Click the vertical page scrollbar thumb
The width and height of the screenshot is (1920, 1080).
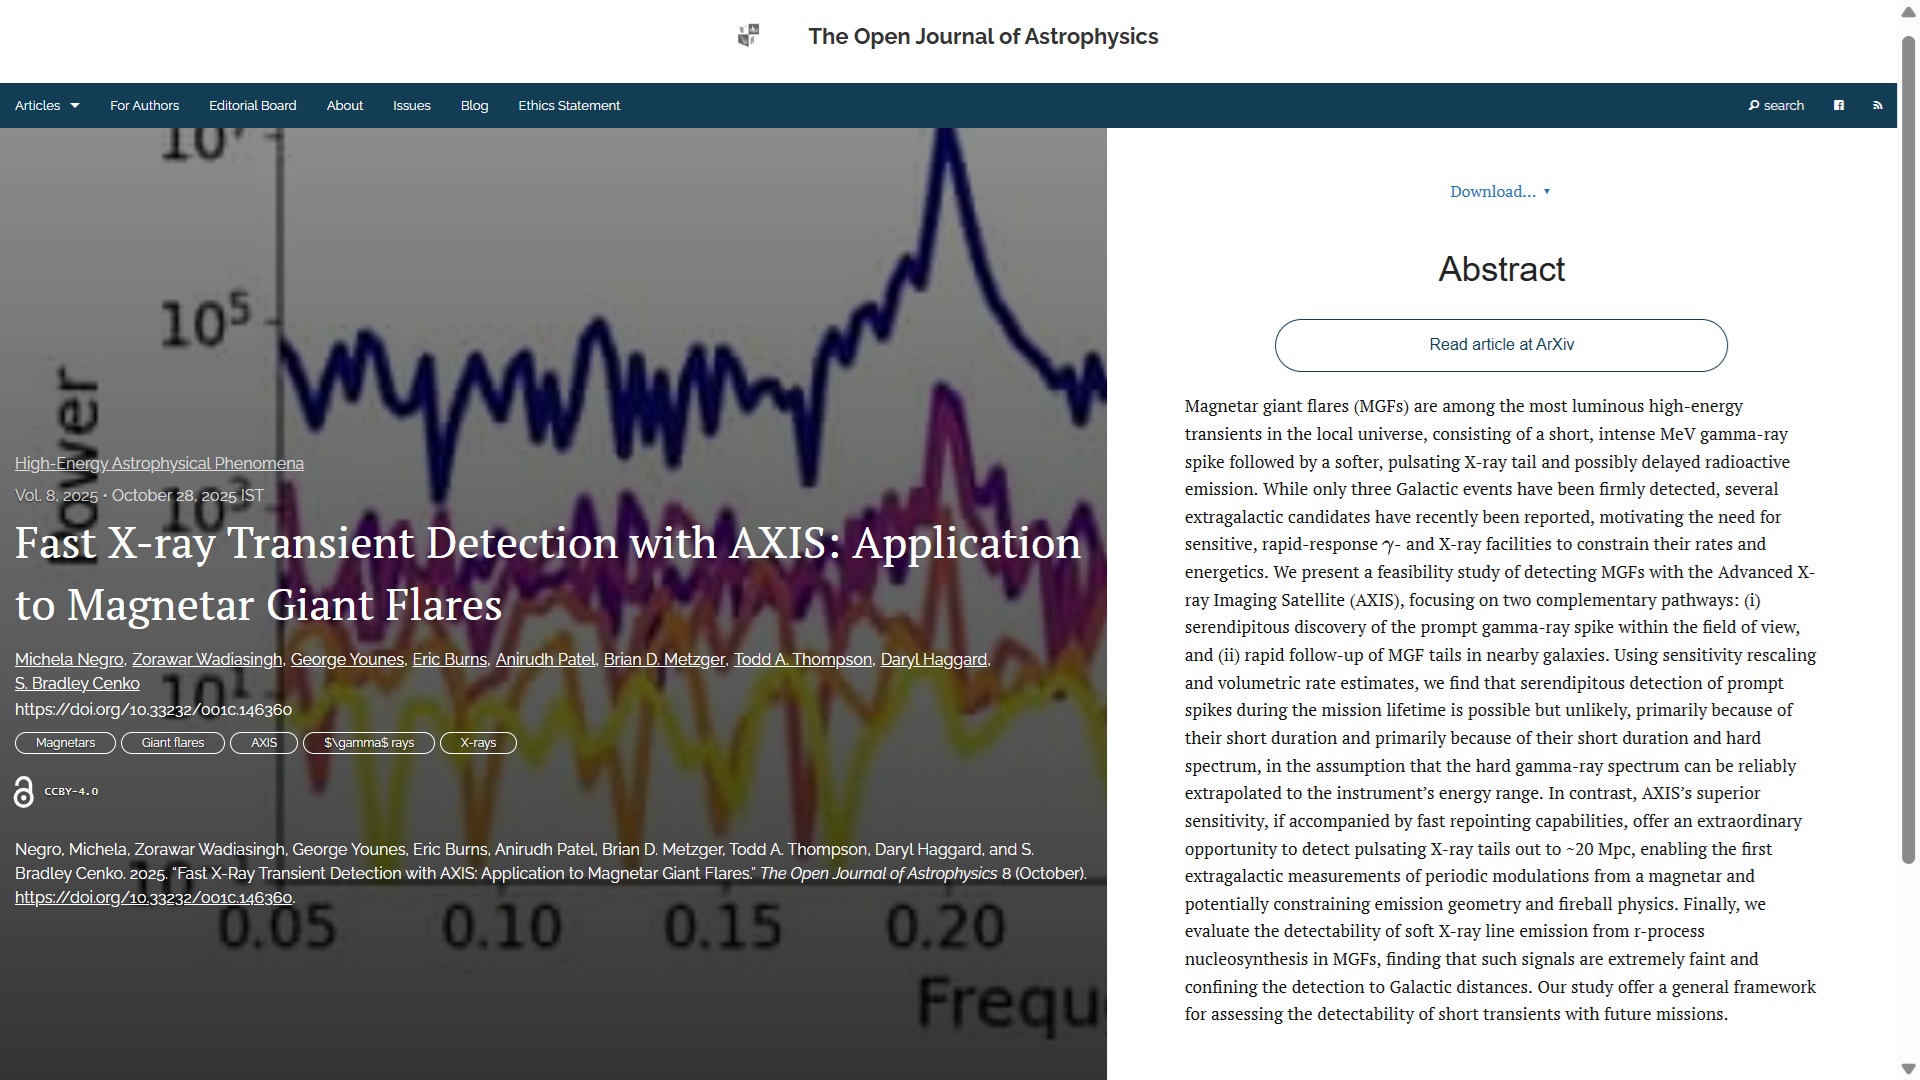1908,450
